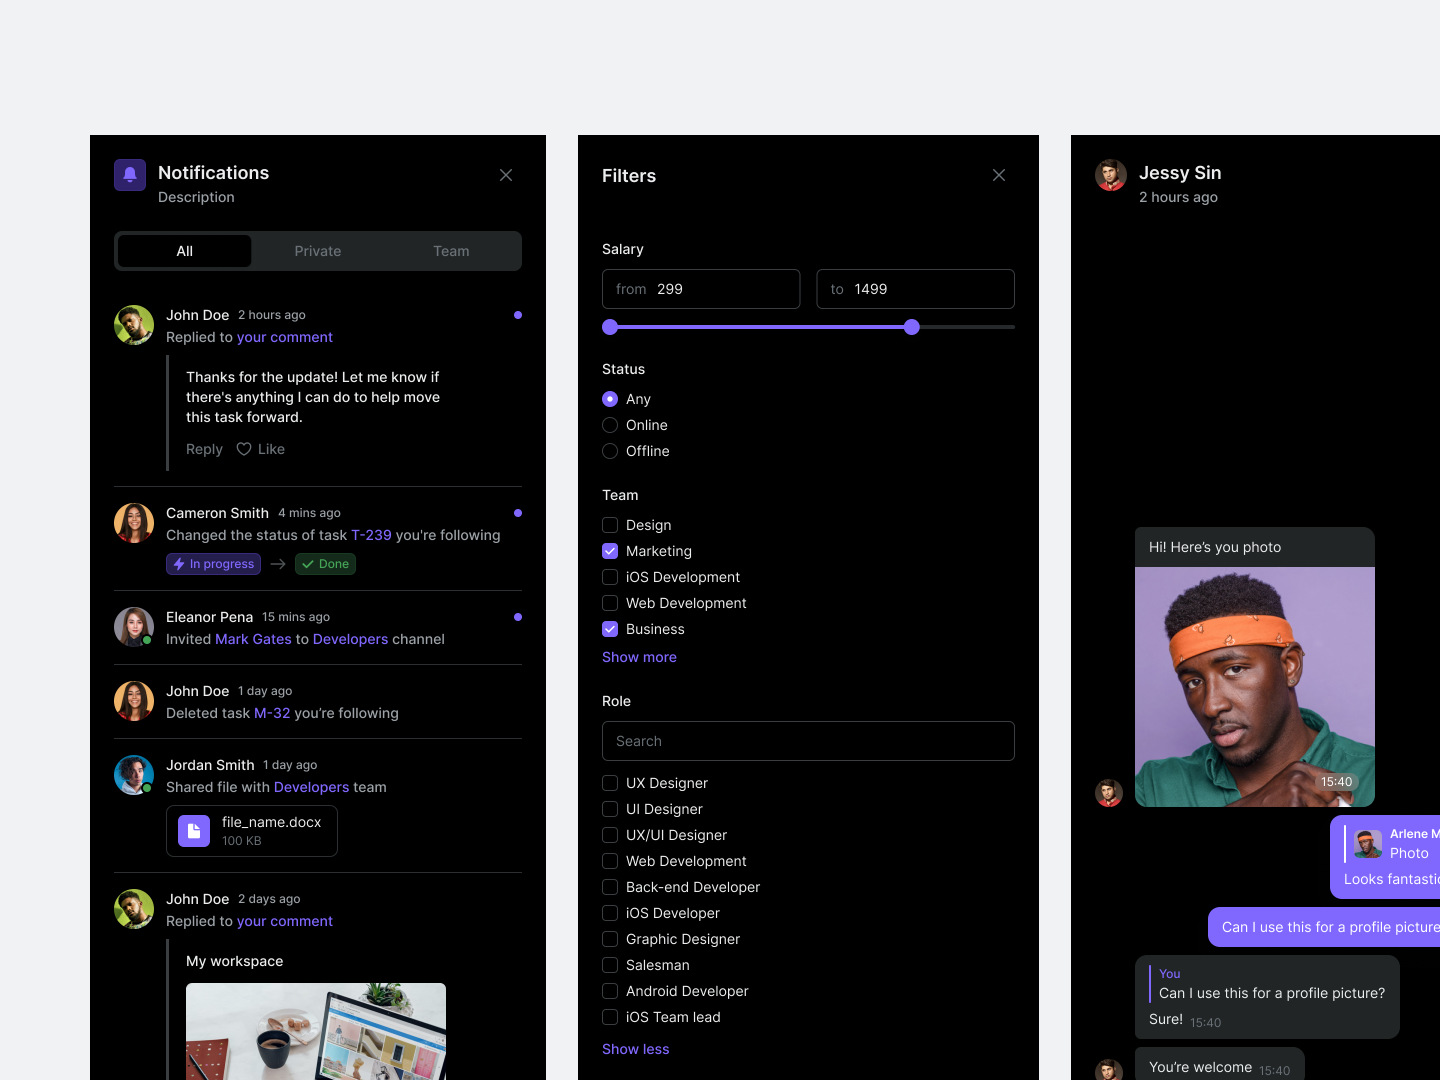Image resolution: width=1440 pixels, height=1080 pixels.
Task: Click the Notifications bell icon
Action: point(129,174)
